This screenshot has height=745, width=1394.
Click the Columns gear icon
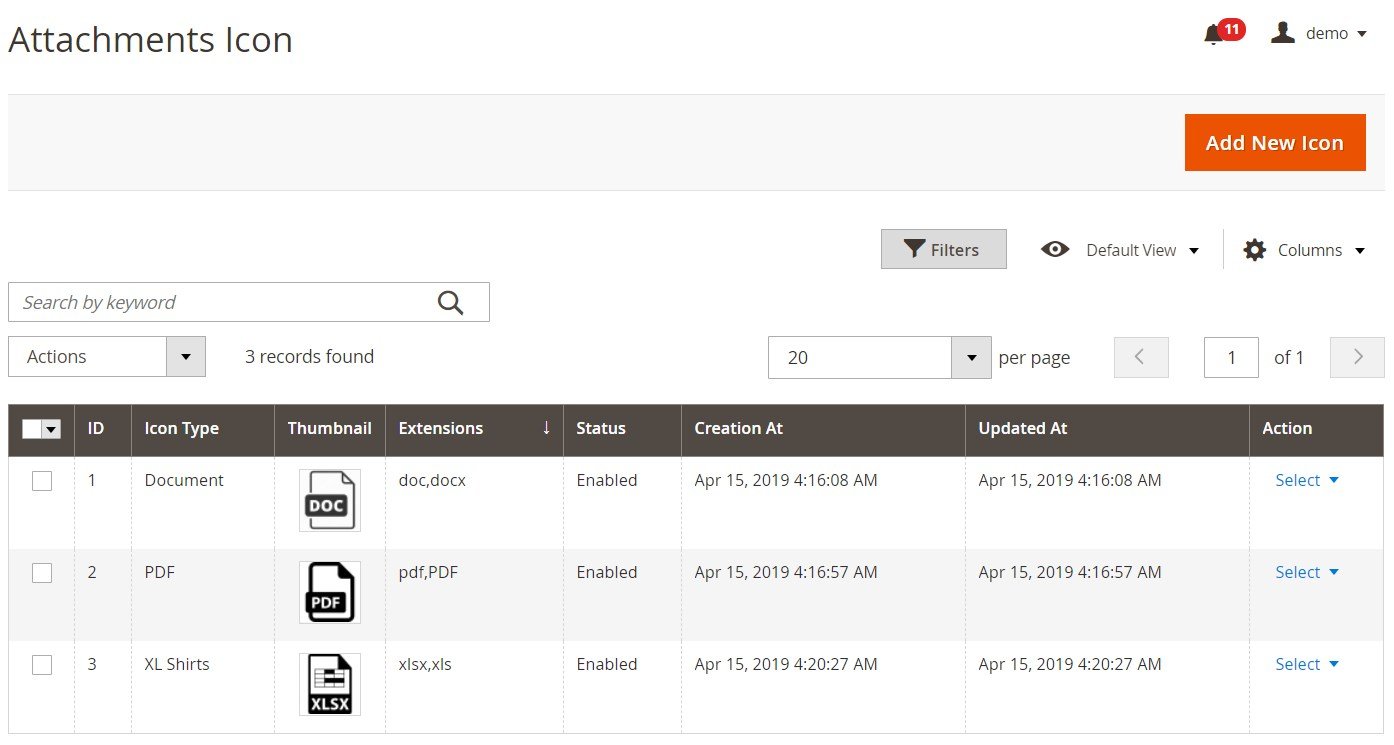[x=1254, y=250]
